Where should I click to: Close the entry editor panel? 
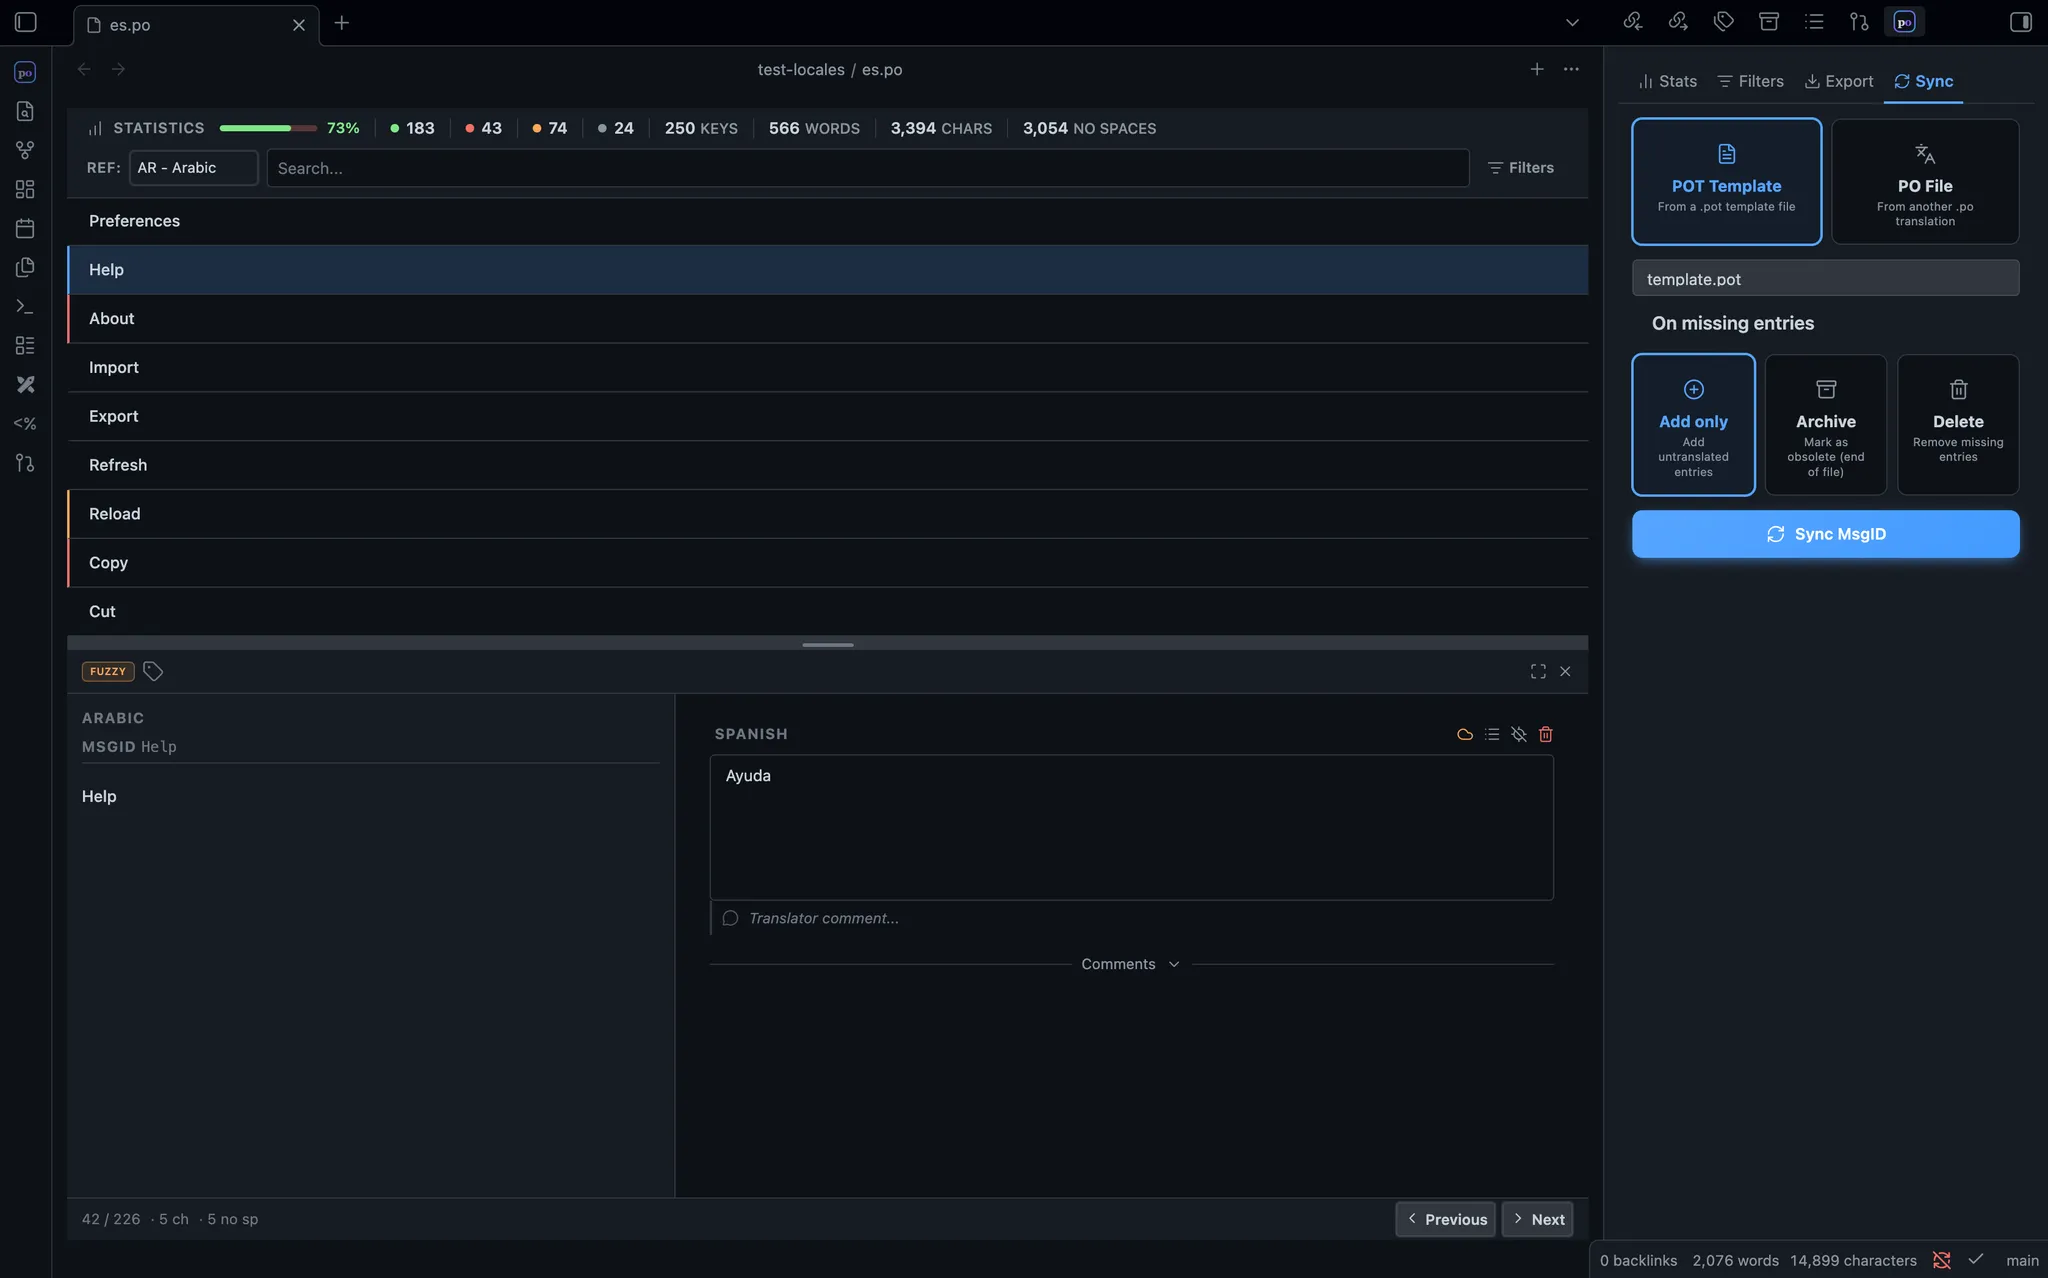click(x=1565, y=671)
